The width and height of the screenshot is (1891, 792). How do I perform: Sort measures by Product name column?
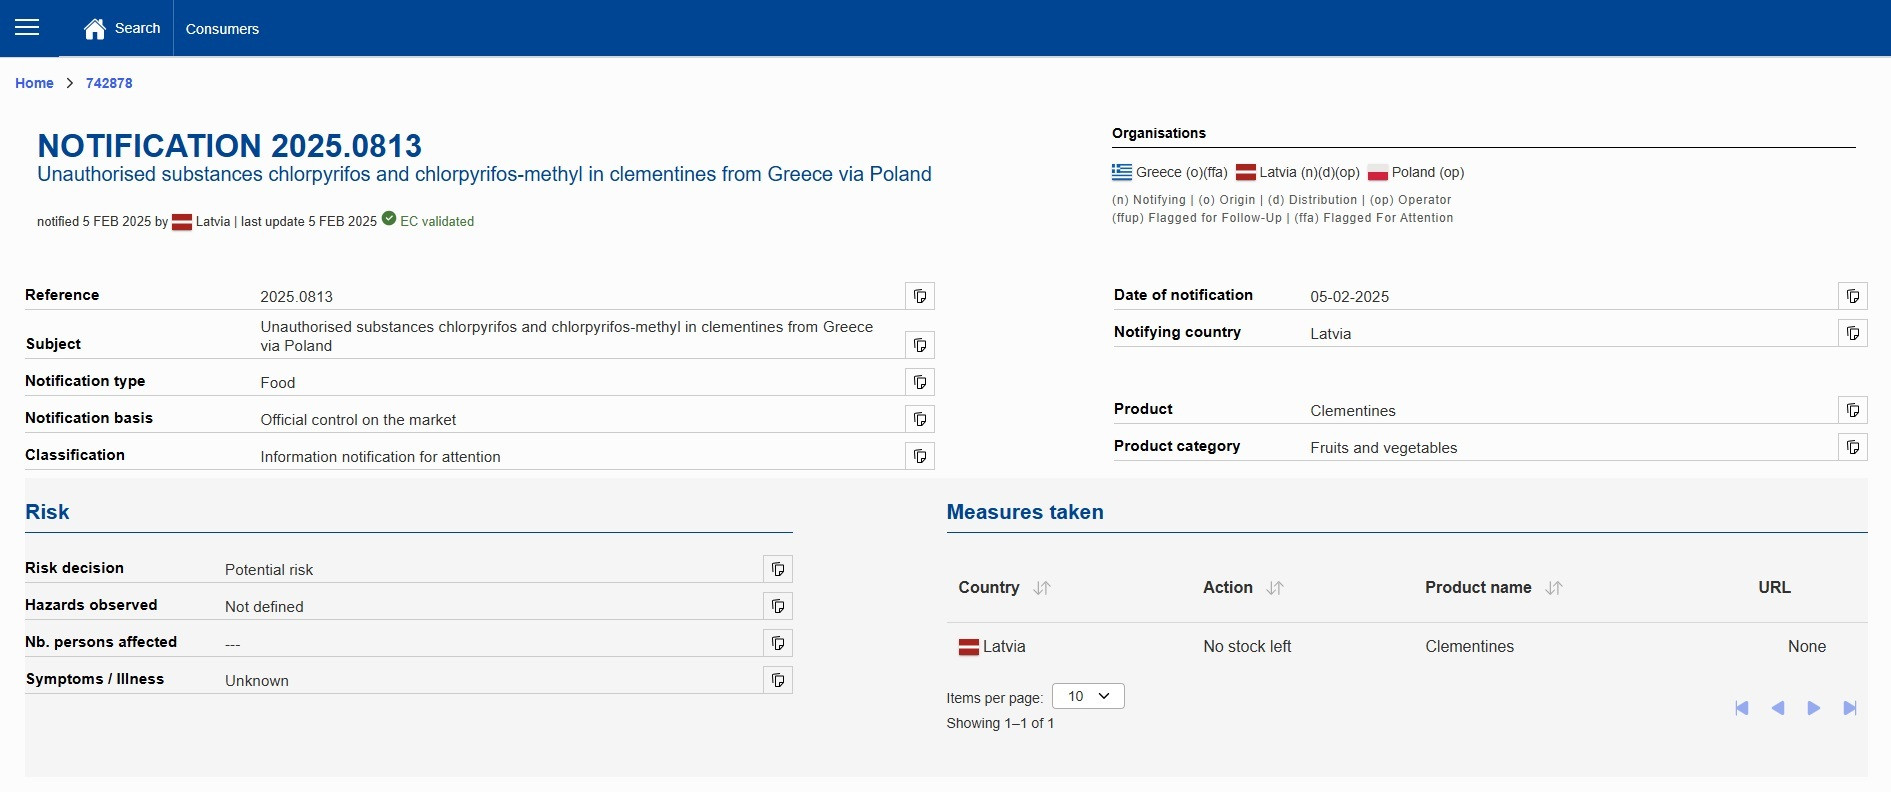(1554, 588)
